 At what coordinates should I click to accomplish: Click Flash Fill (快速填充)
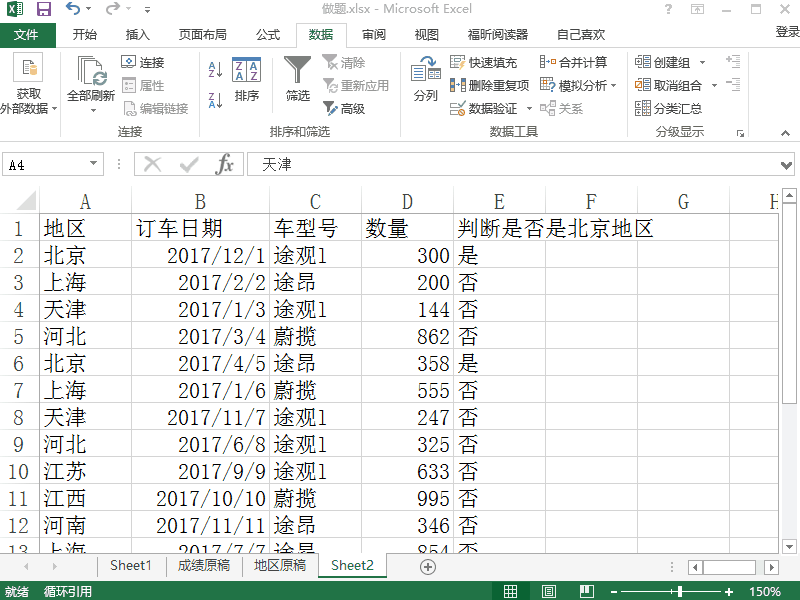tap(483, 62)
